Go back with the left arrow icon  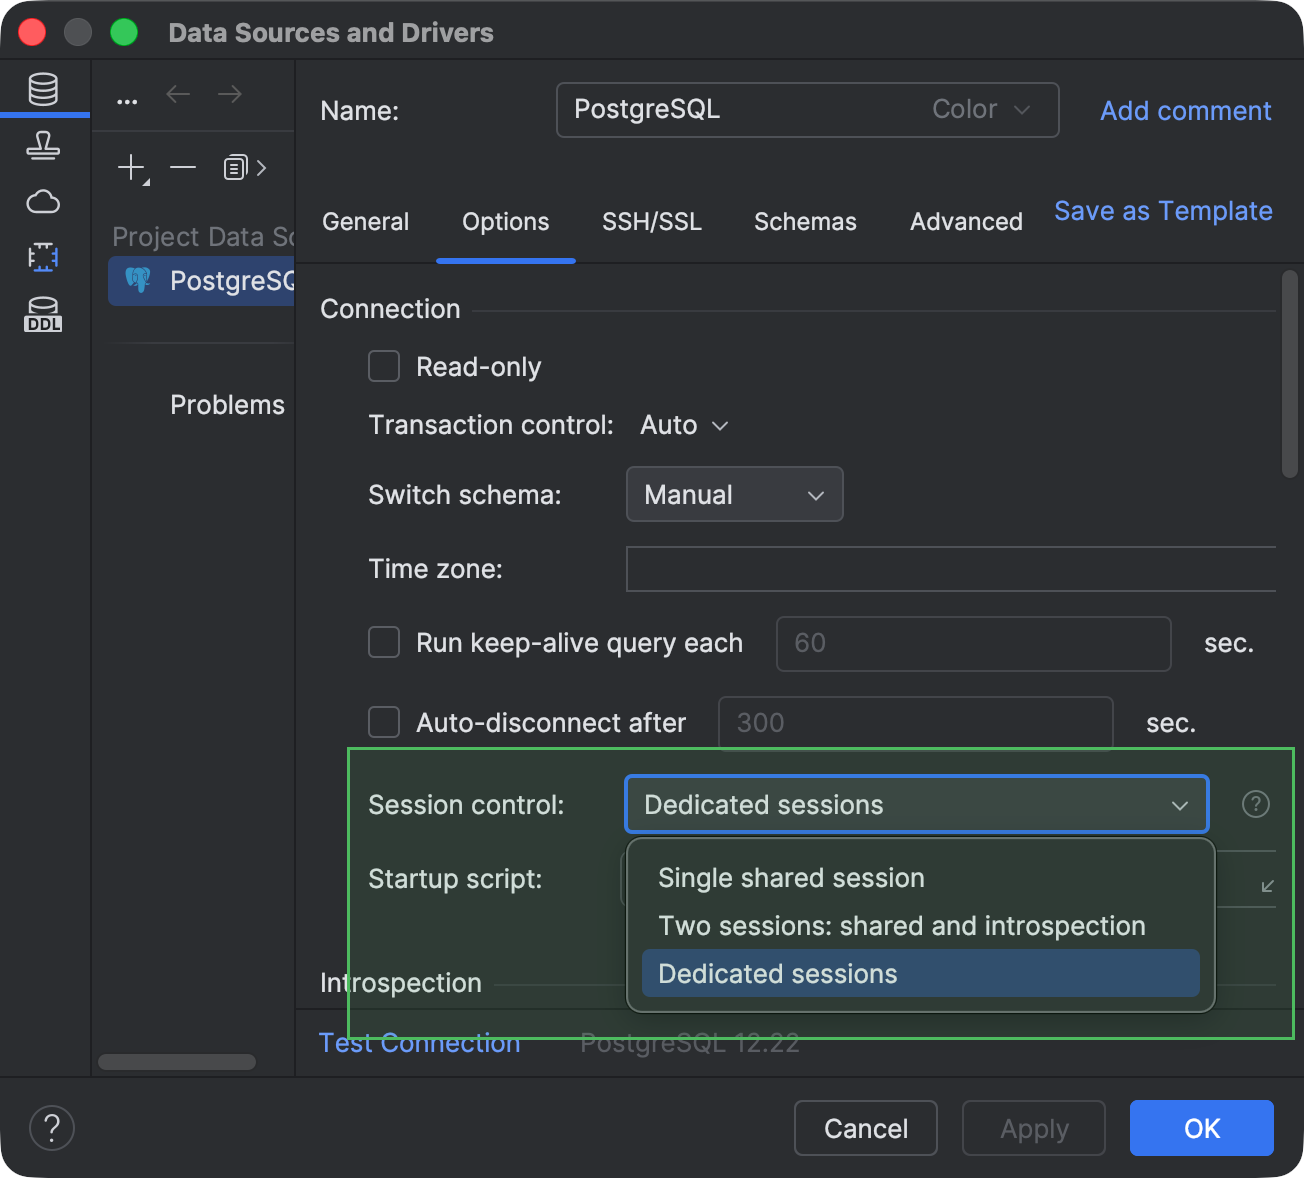178,94
